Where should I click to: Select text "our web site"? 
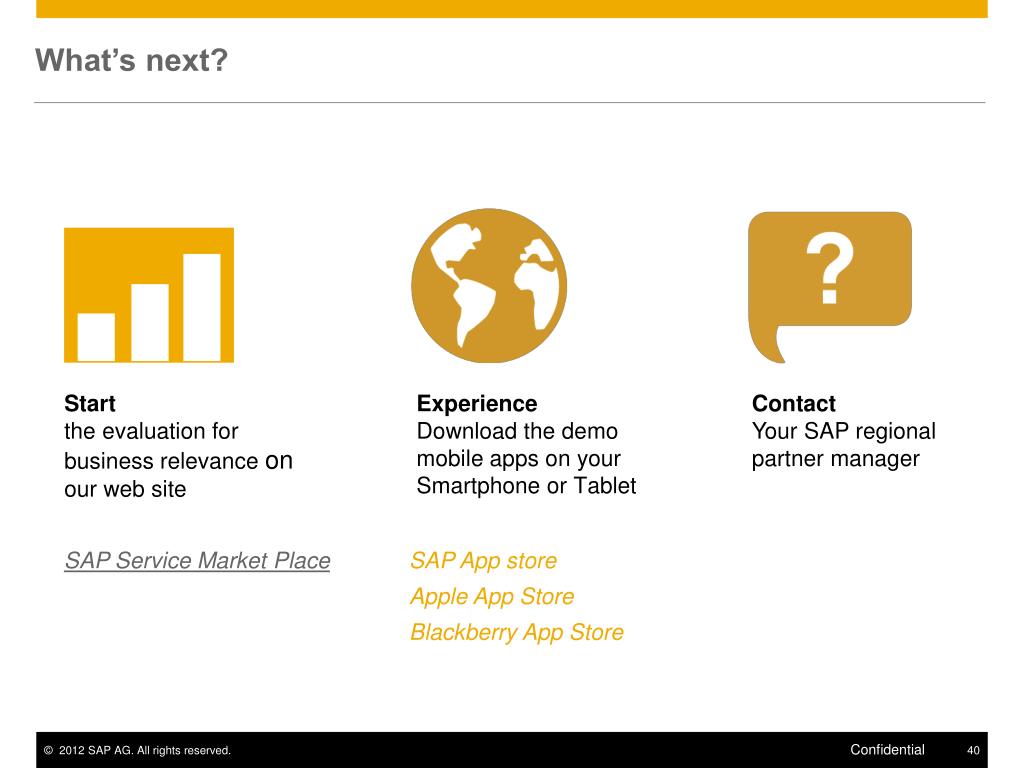click(125, 489)
